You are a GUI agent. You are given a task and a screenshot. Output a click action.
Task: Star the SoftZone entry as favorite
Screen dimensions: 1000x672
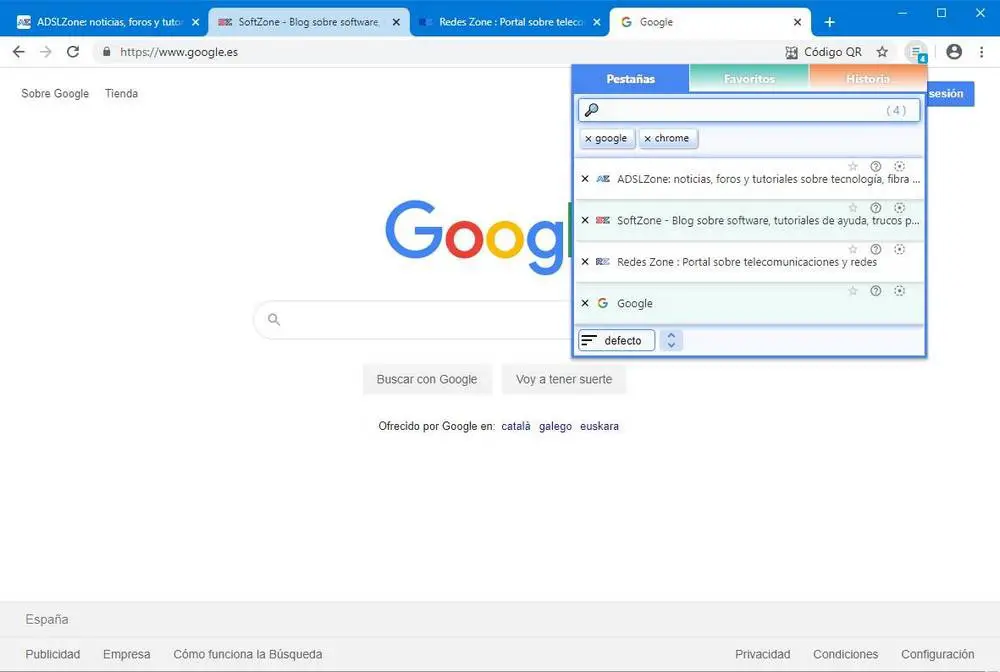coord(853,208)
